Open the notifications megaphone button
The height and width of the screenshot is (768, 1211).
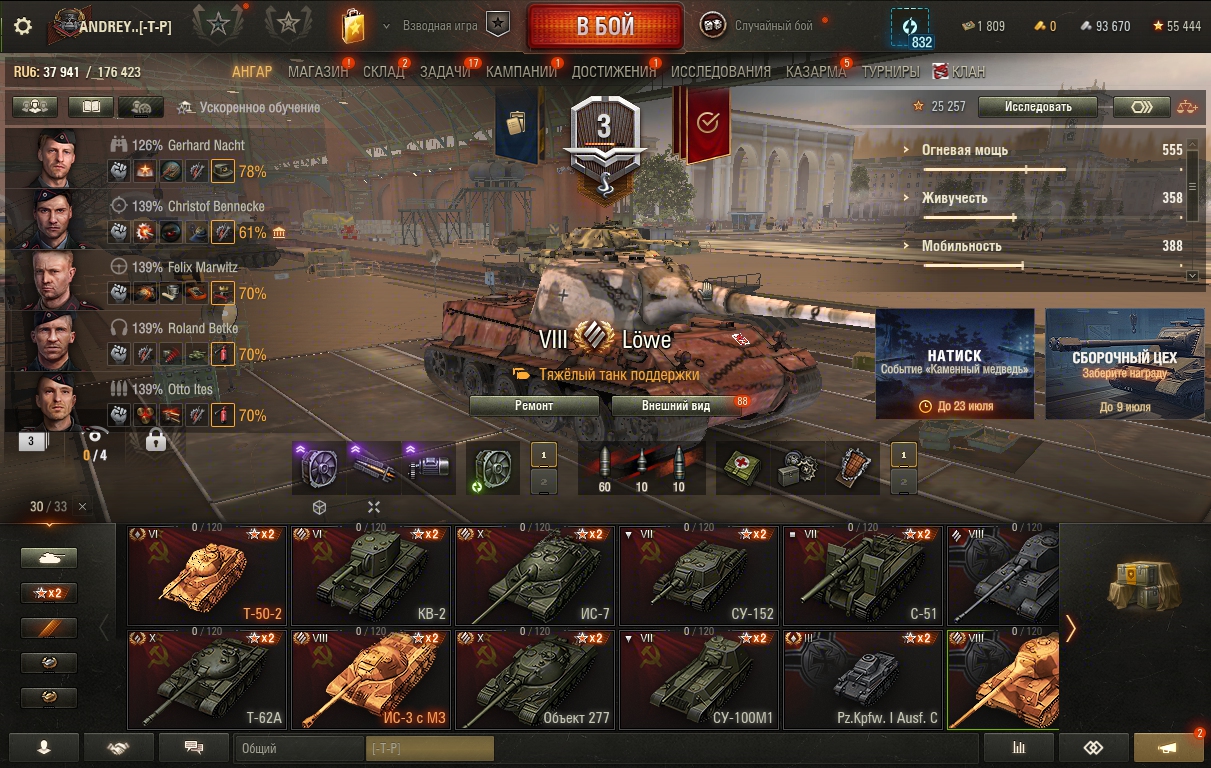(1168, 747)
